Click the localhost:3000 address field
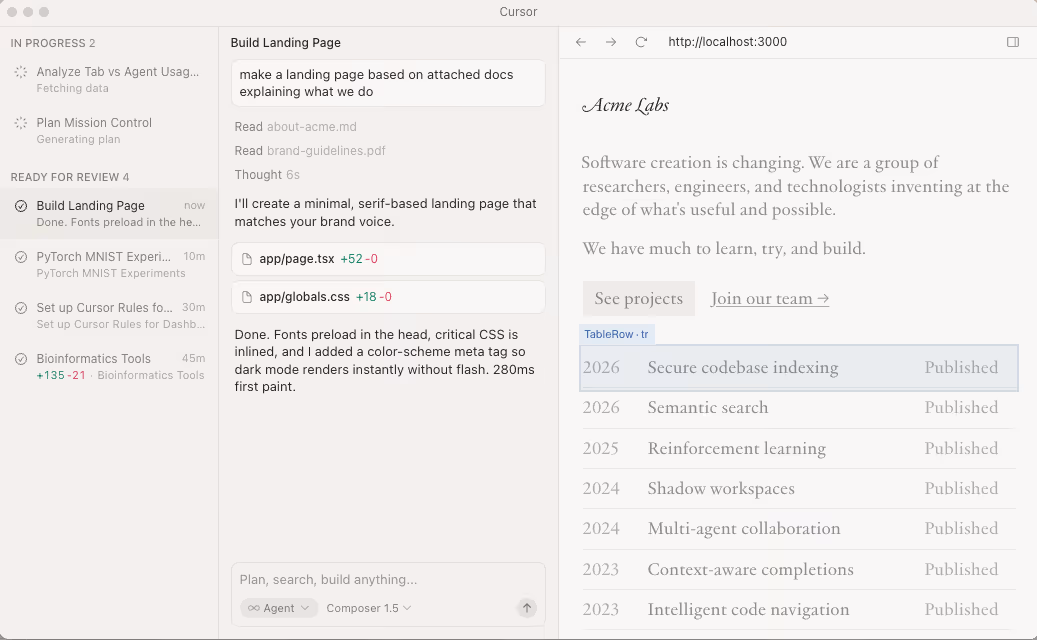 click(727, 42)
